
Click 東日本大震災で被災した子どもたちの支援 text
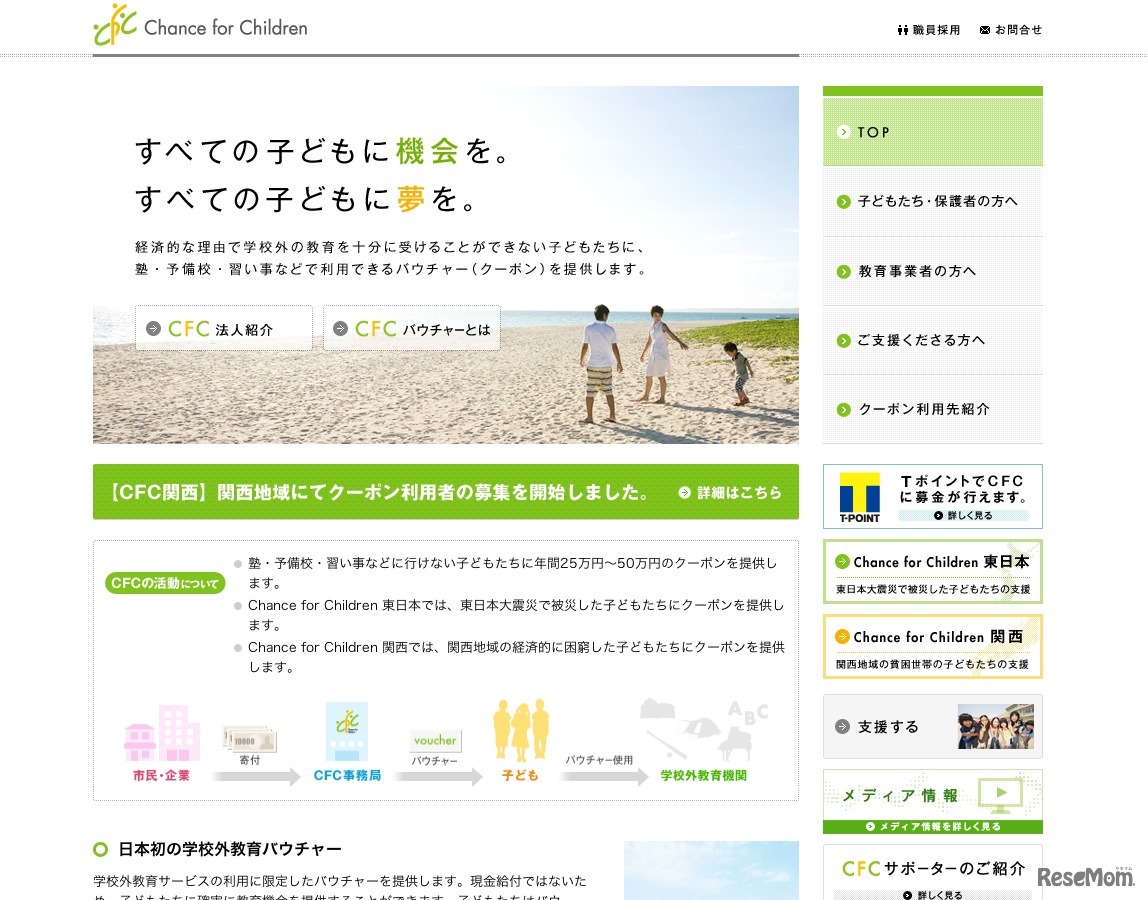tap(933, 590)
